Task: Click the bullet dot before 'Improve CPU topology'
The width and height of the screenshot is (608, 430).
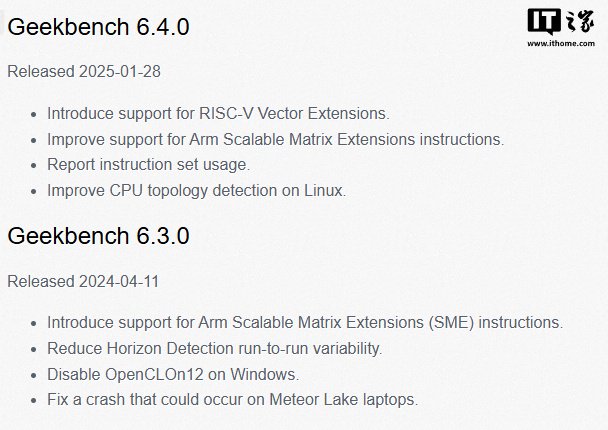Action: point(33,191)
